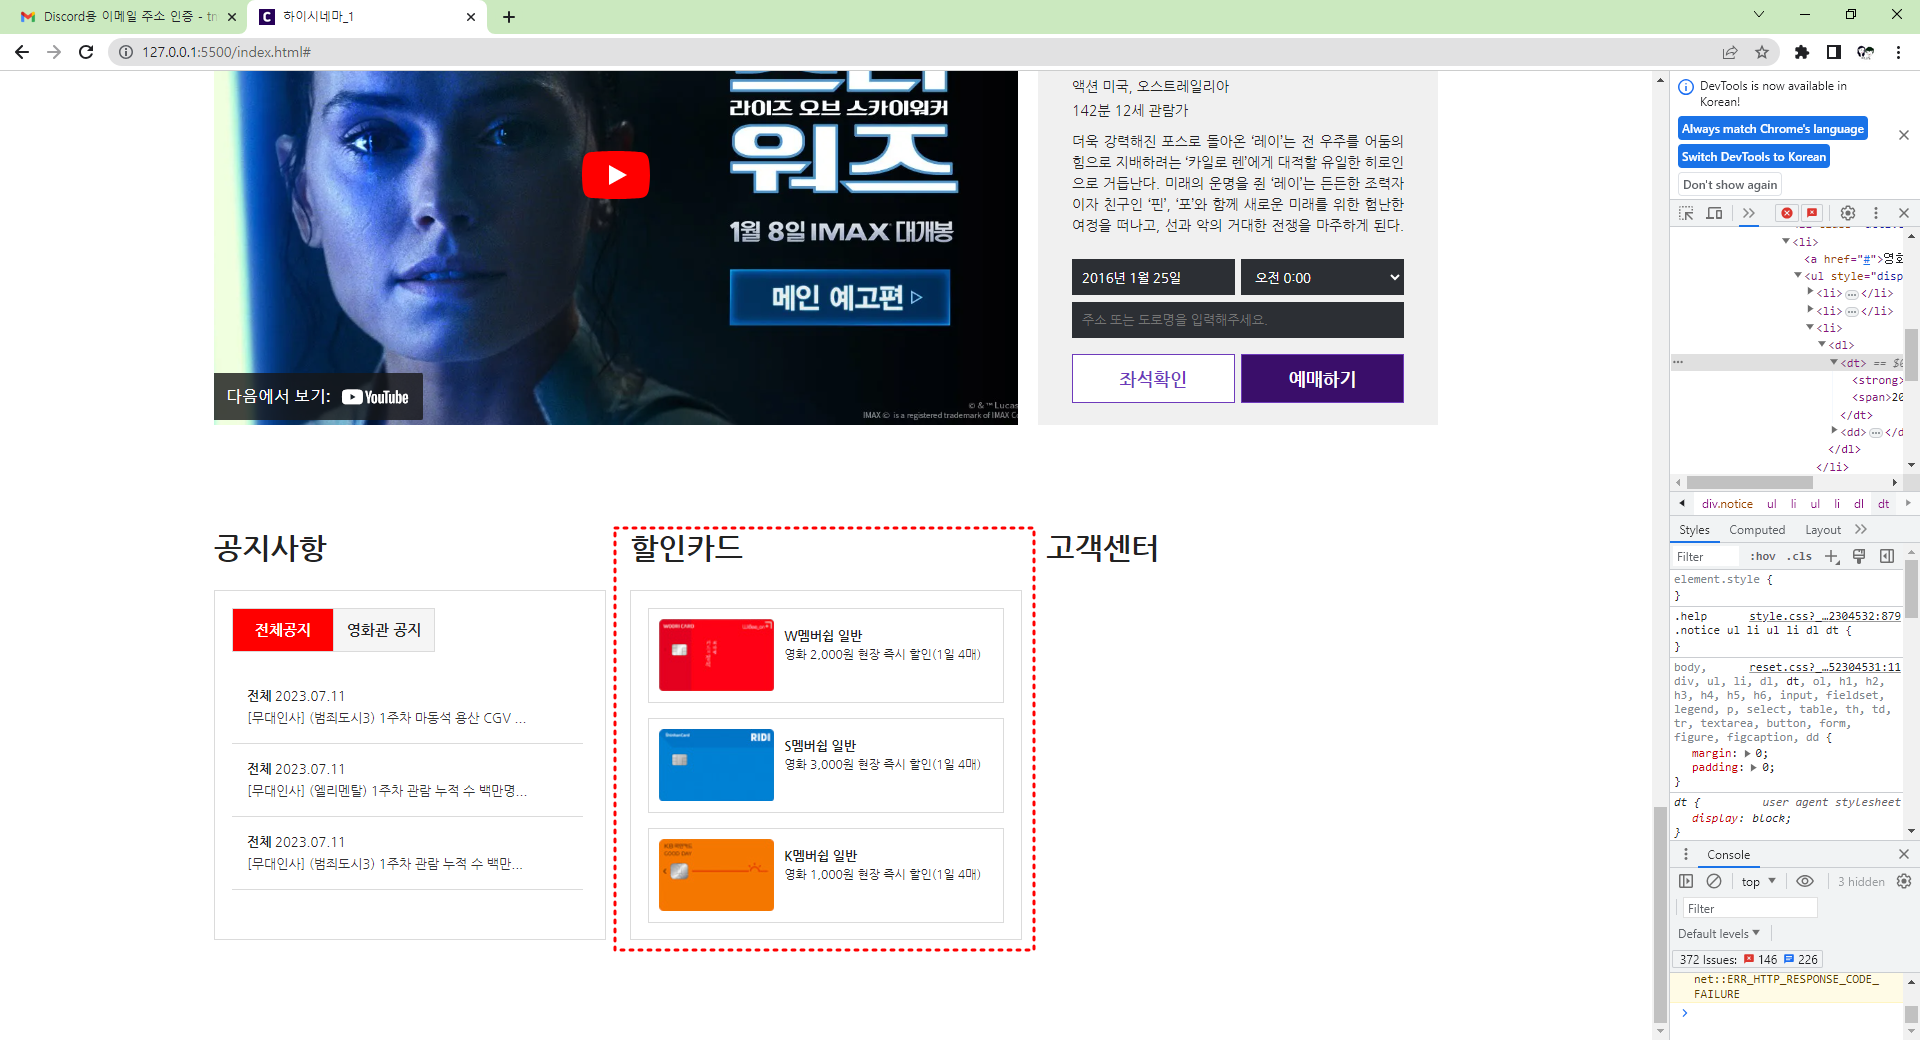Play the YouTube trailer video
Viewport: 1920px width, 1040px height.
[616, 175]
